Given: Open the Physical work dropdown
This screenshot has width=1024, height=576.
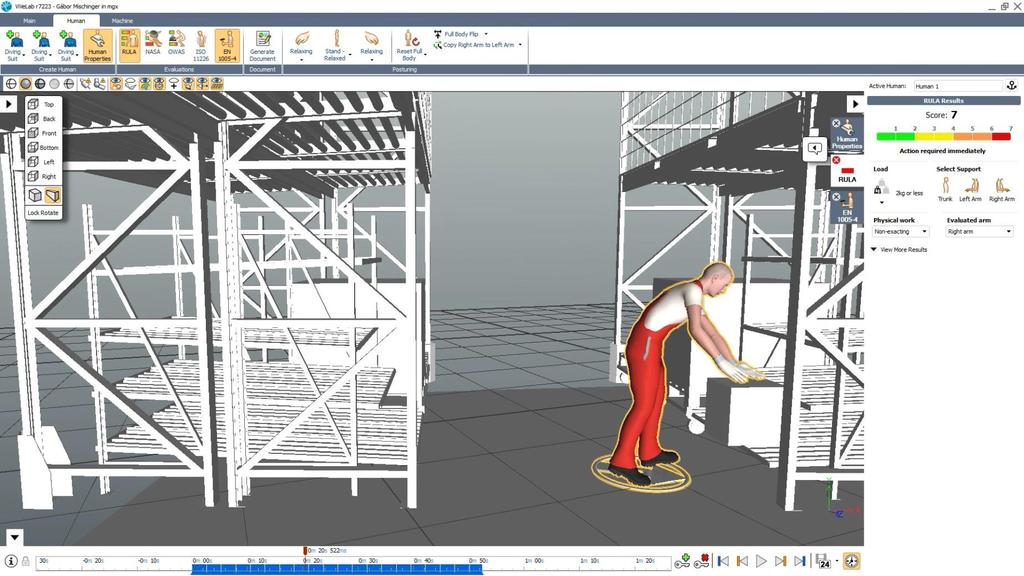Looking at the screenshot, I should click(x=901, y=231).
